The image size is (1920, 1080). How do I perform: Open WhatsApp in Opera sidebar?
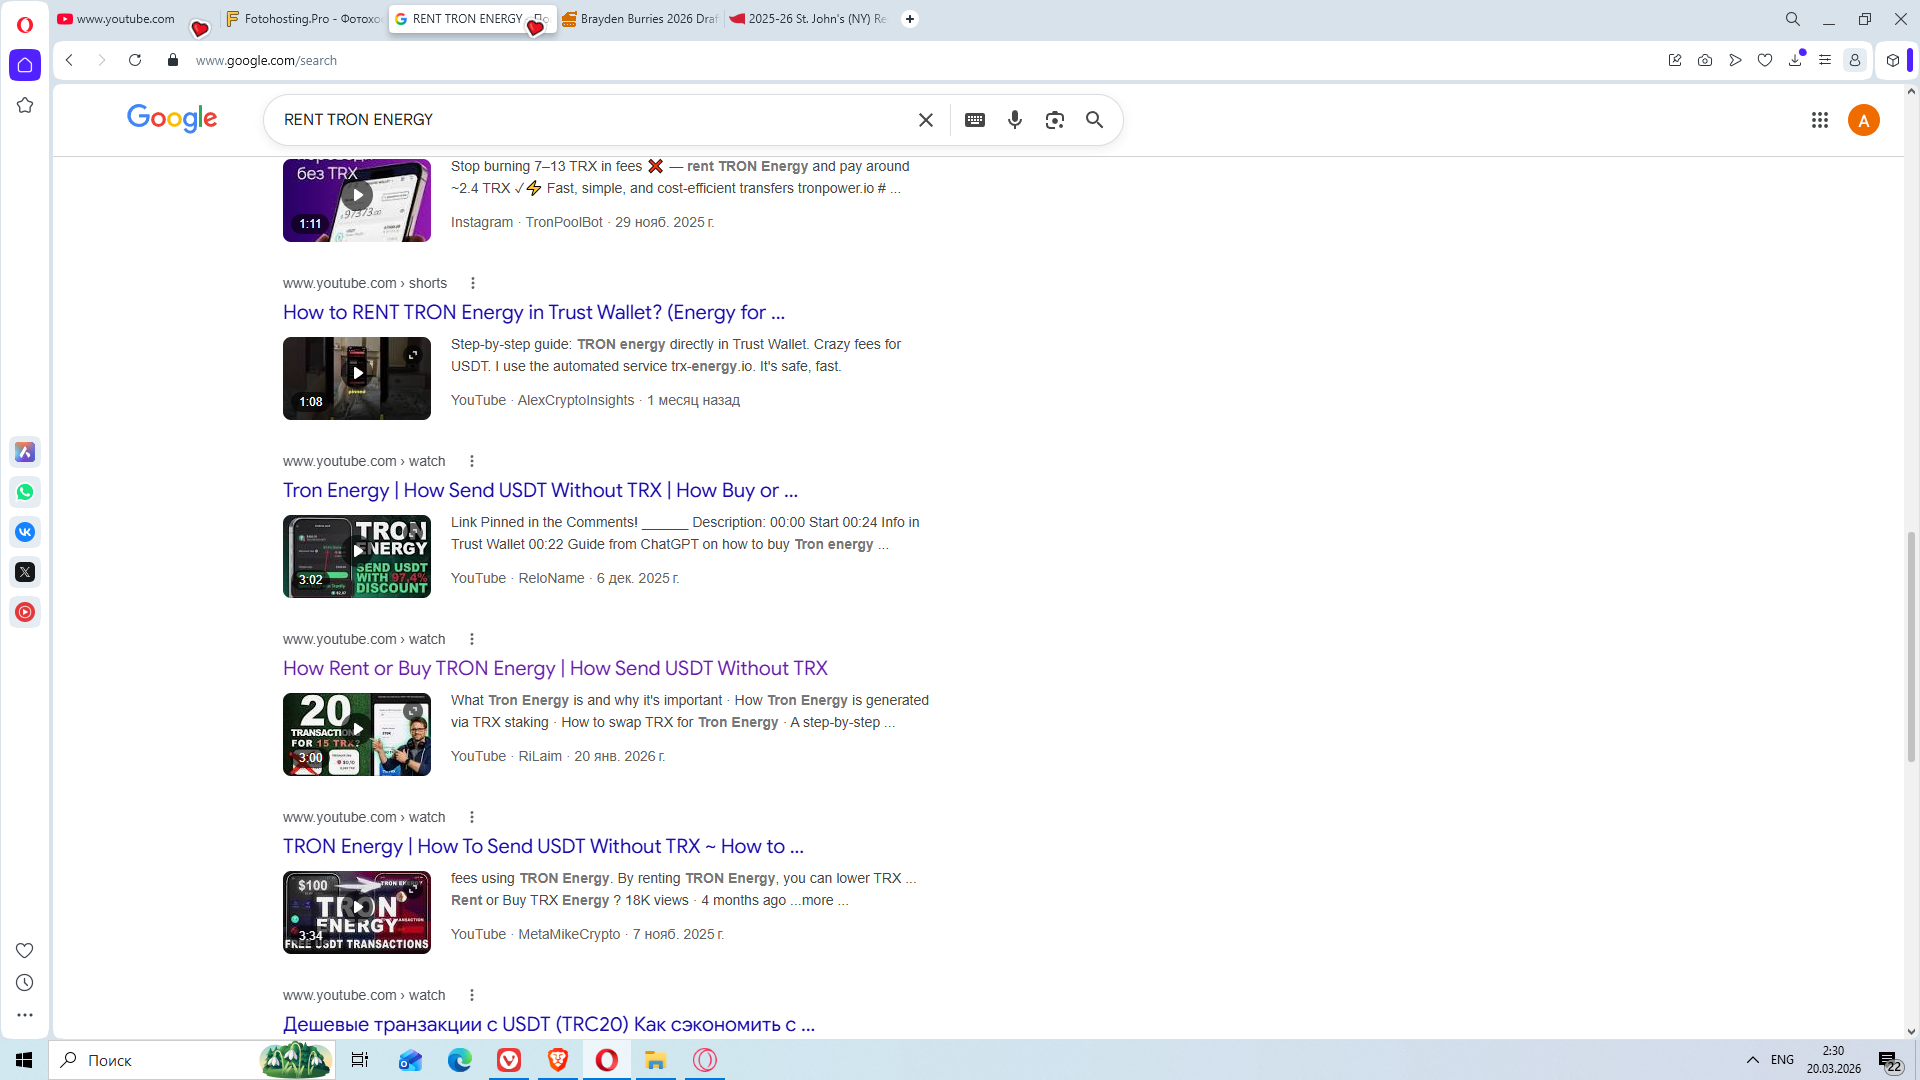tap(25, 492)
